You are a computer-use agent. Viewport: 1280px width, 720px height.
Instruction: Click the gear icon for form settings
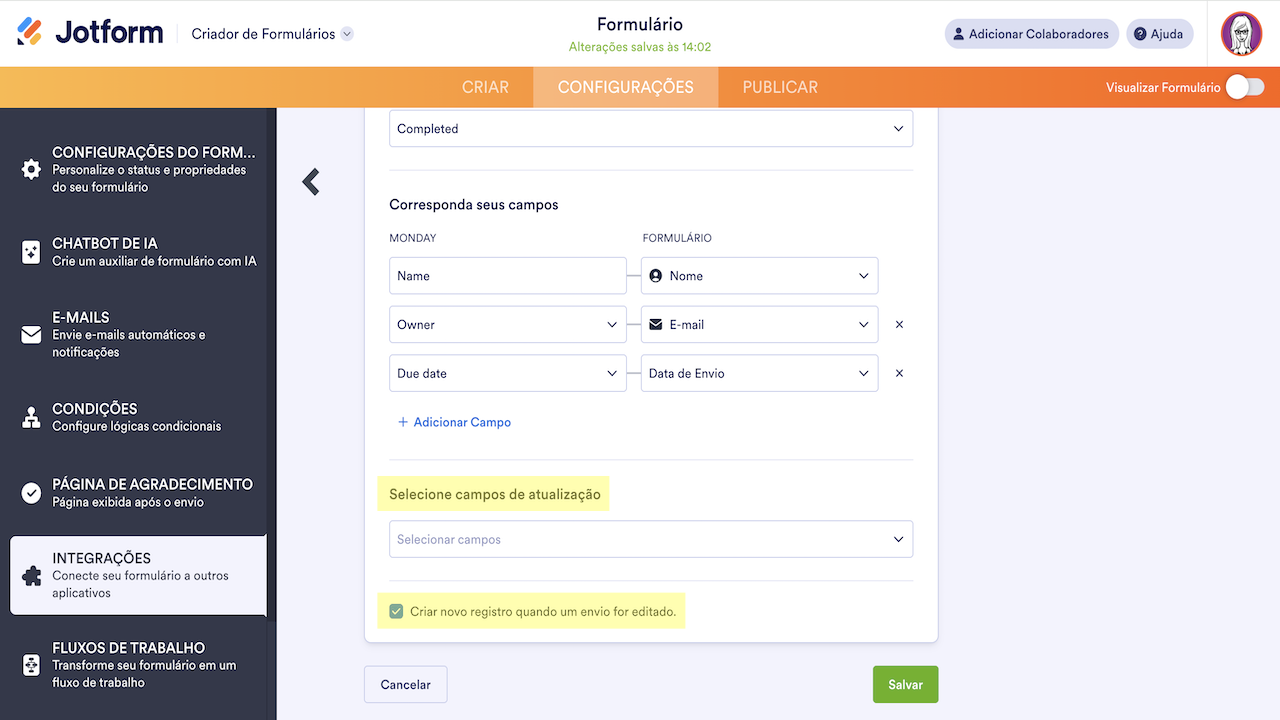(31, 169)
